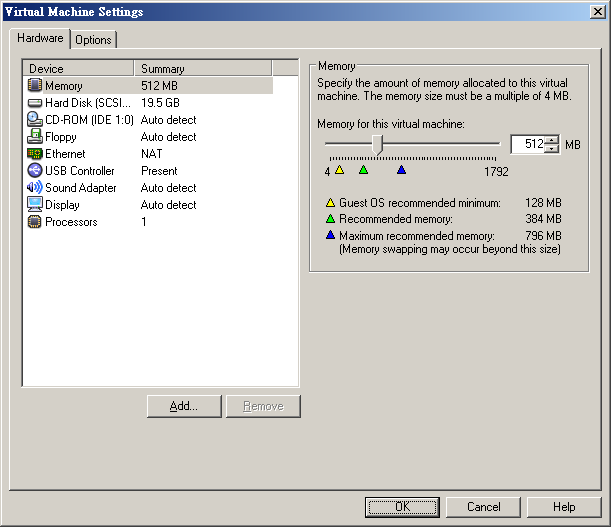The height and width of the screenshot is (527, 611).
Task: Click the Floppy drive icon
Action: click(35, 136)
